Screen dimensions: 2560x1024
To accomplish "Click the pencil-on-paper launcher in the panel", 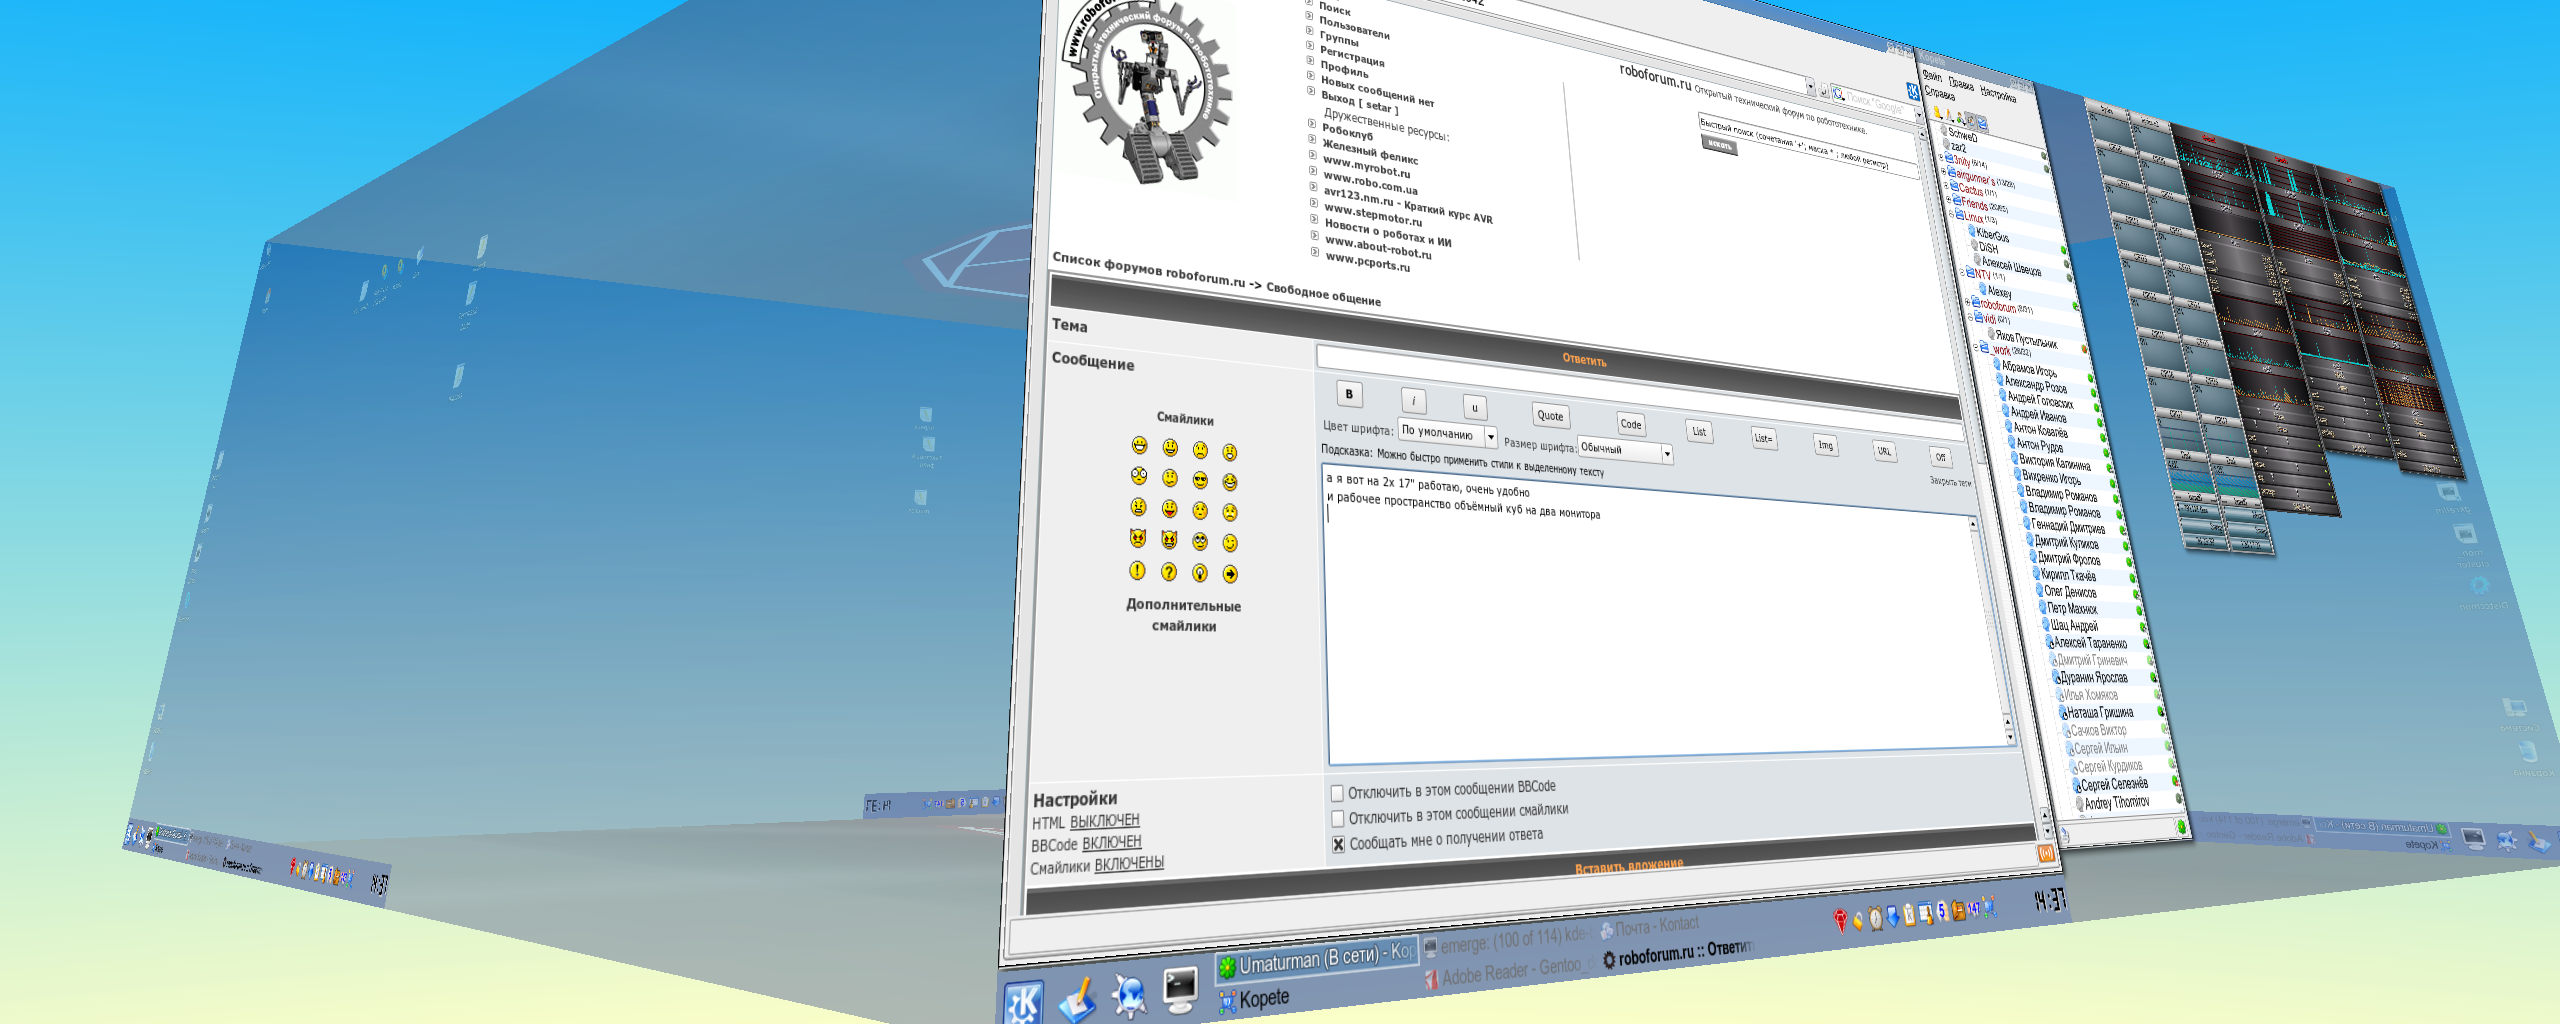I will 1078,999.
